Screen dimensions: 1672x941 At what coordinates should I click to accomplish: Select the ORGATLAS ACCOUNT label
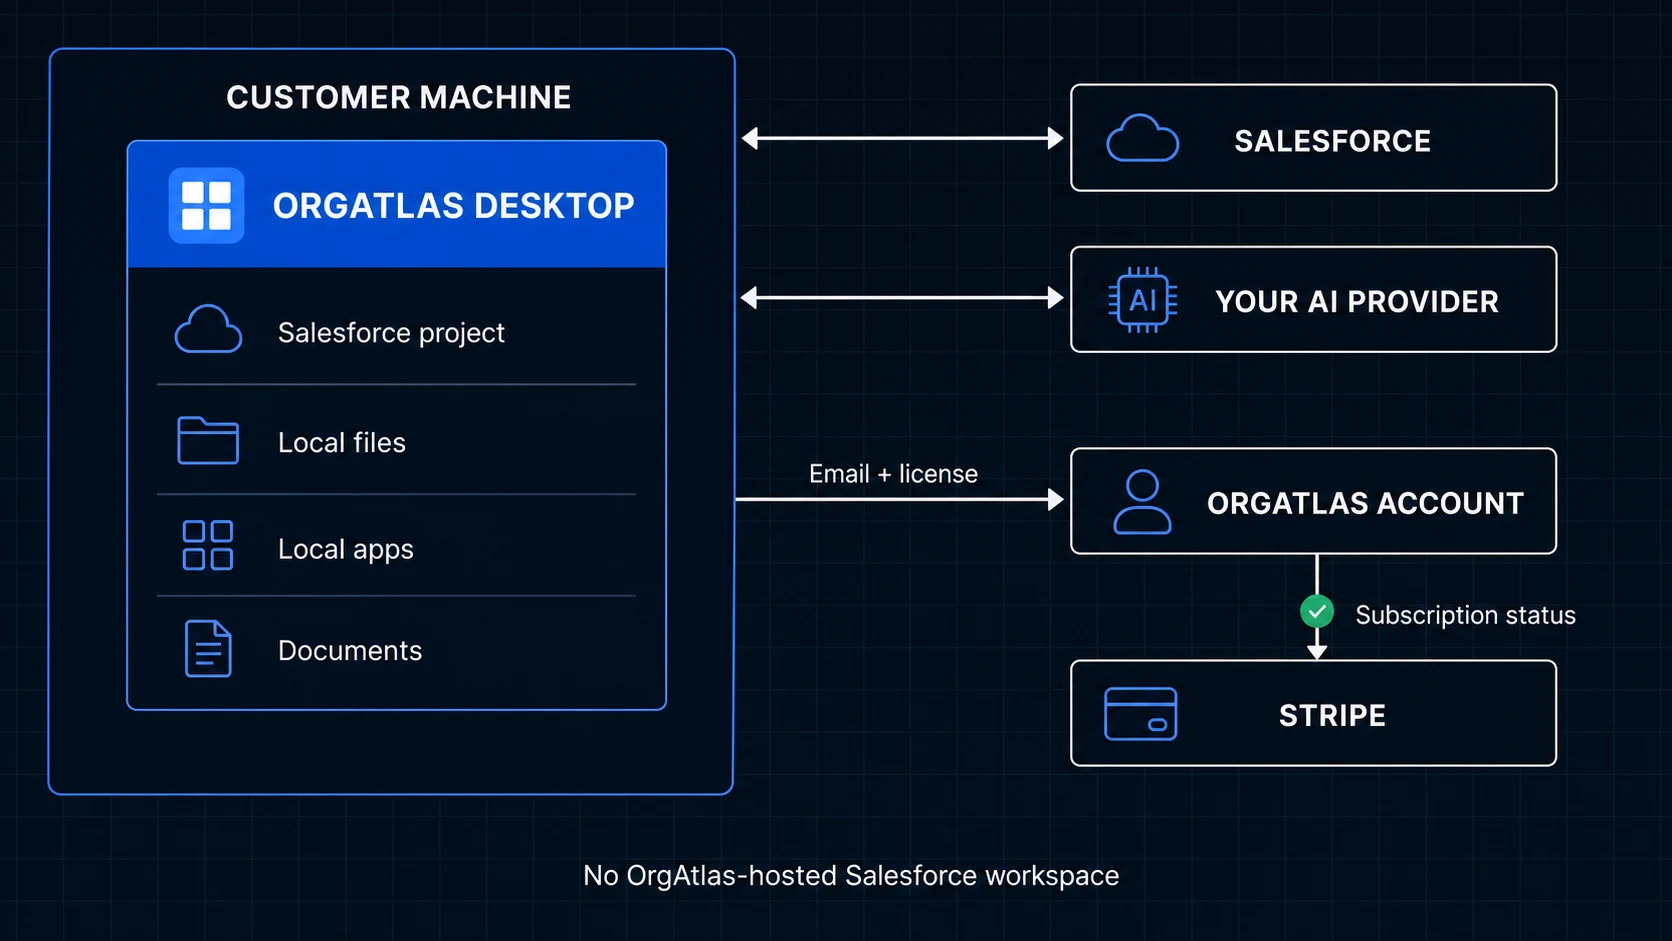click(1365, 503)
